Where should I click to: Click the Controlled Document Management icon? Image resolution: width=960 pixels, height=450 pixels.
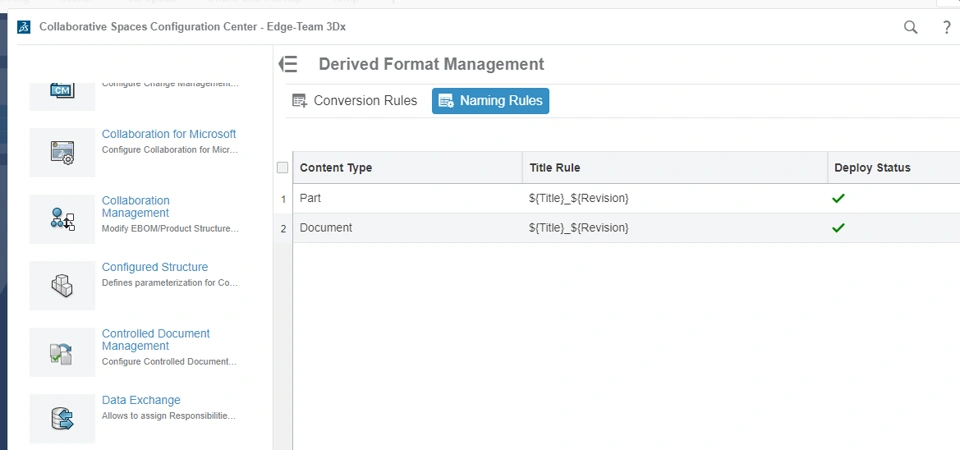[x=62, y=352]
